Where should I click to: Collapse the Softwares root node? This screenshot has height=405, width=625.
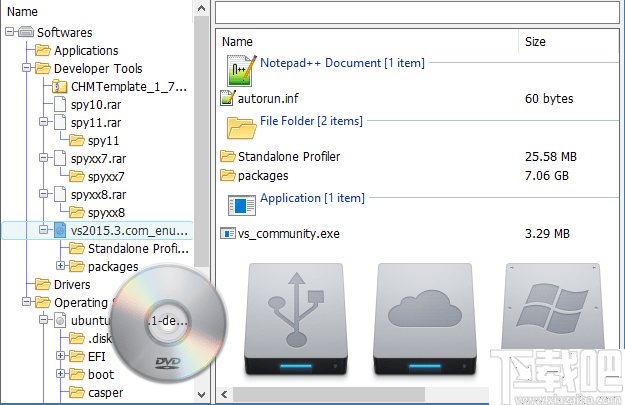click(10, 31)
